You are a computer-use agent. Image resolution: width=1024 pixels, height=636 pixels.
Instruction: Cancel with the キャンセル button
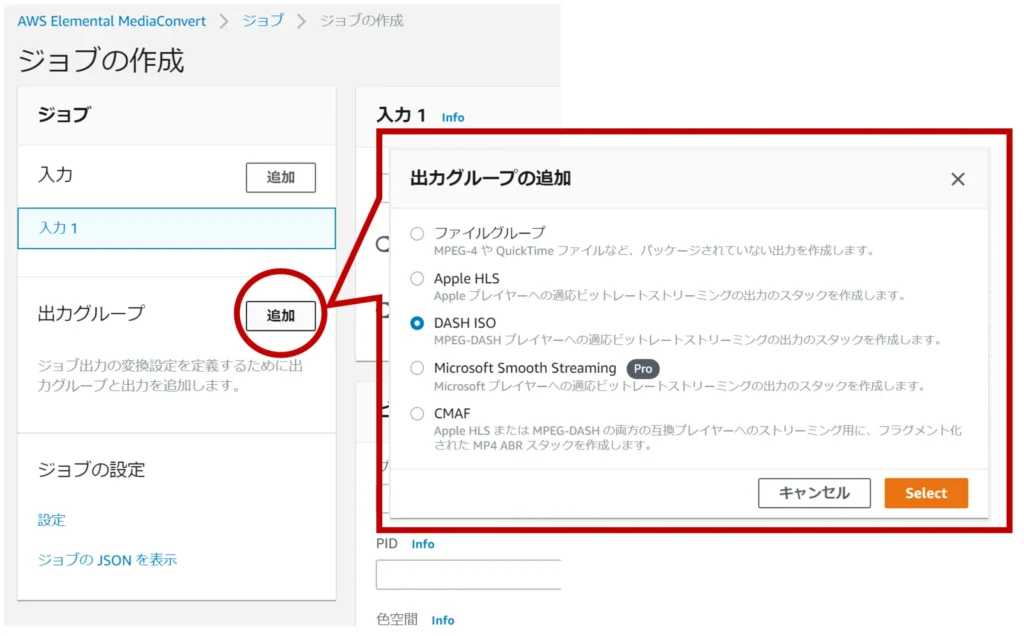pos(814,493)
